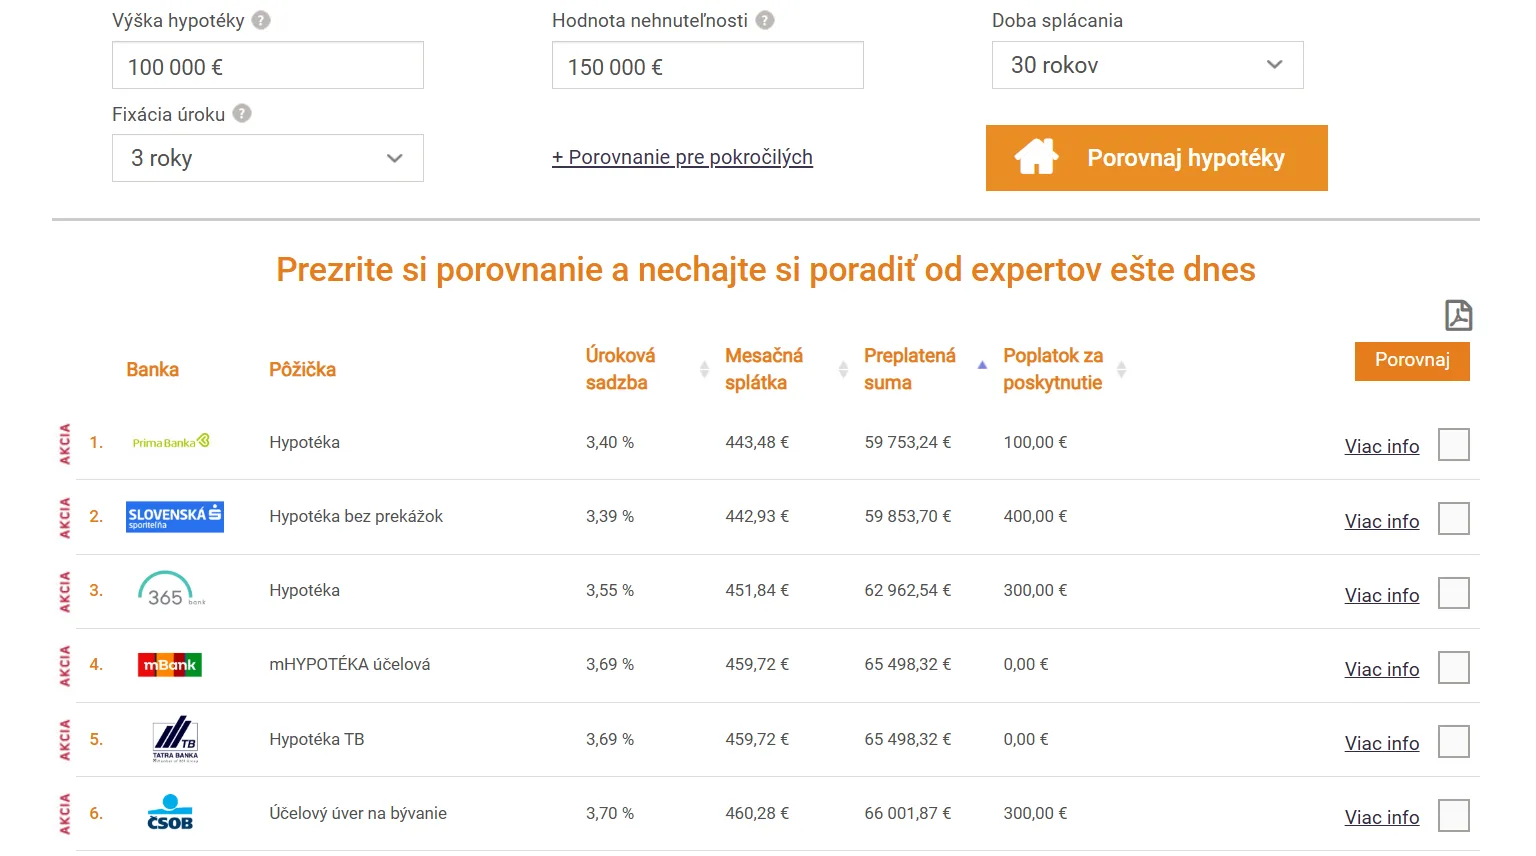Open the Tatra banka logo
This screenshot has width=1536, height=856.
point(175,739)
